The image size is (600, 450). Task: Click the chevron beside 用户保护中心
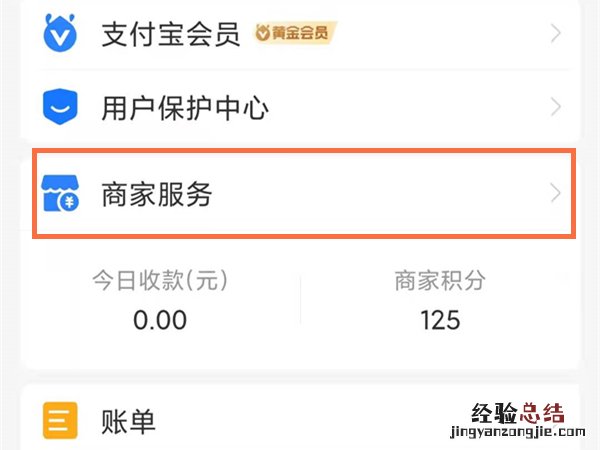[x=556, y=107]
